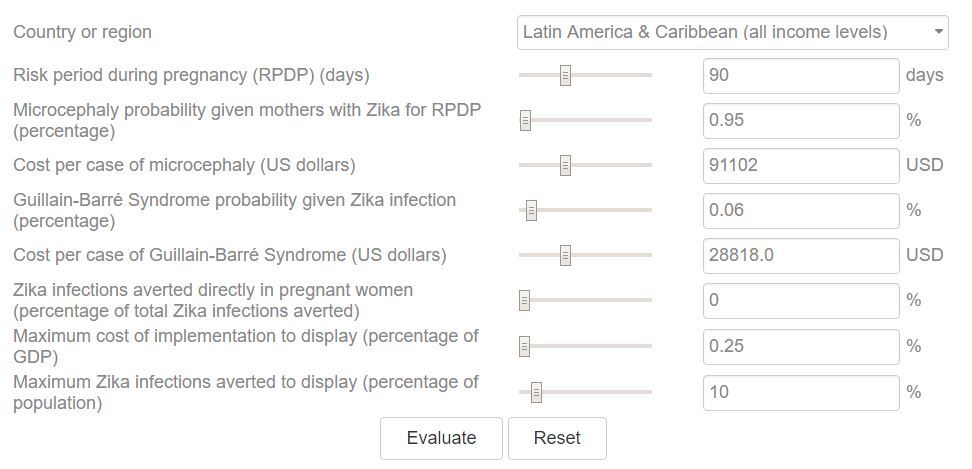The width and height of the screenshot is (972, 469).
Task: Click the Guillain-Barré cost per case slider handle
Action: (565, 255)
